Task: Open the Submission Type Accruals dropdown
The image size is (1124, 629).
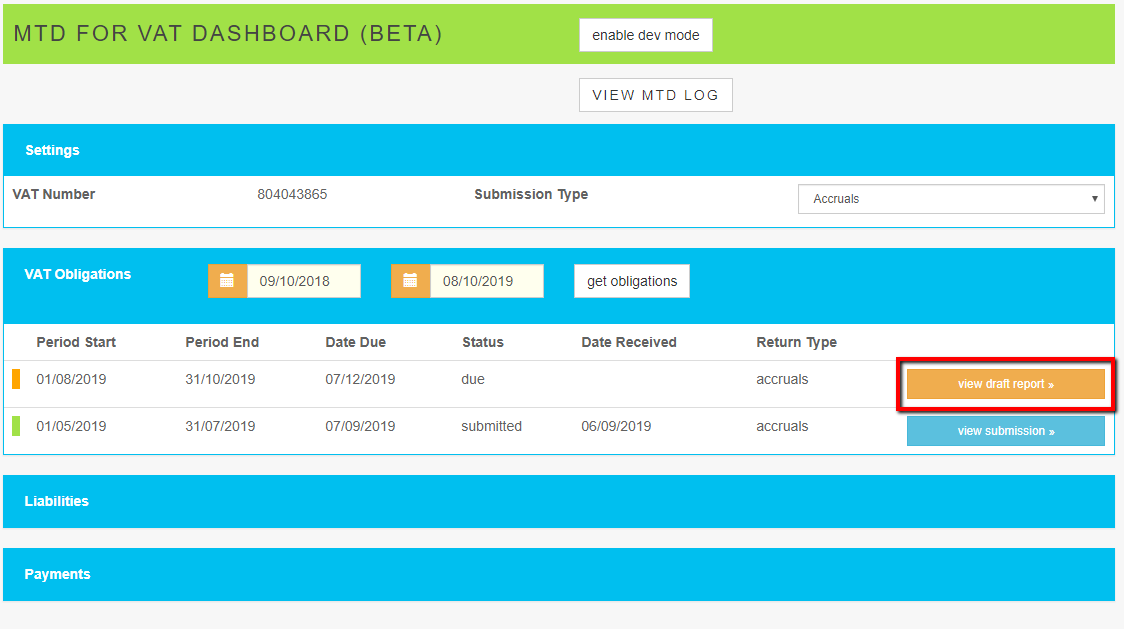Action: click(951, 199)
